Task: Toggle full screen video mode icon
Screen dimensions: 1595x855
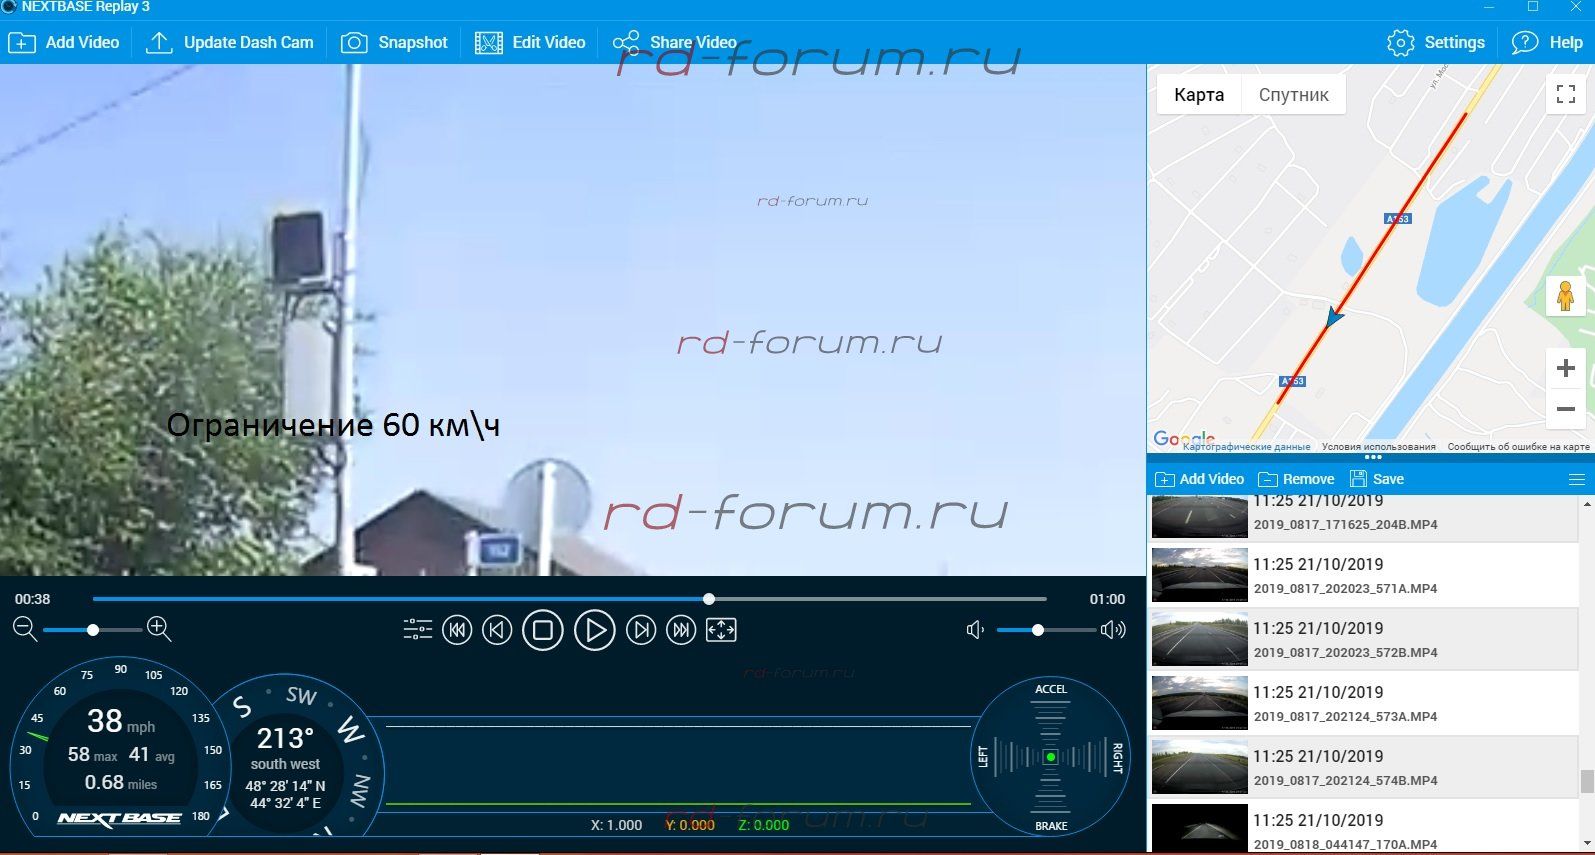Action: pos(721,630)
